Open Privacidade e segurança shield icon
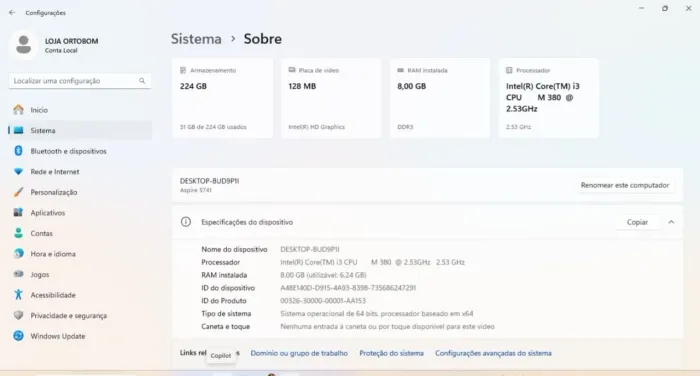Viewport: 700px width, 376px height. (x=18, y=315)
